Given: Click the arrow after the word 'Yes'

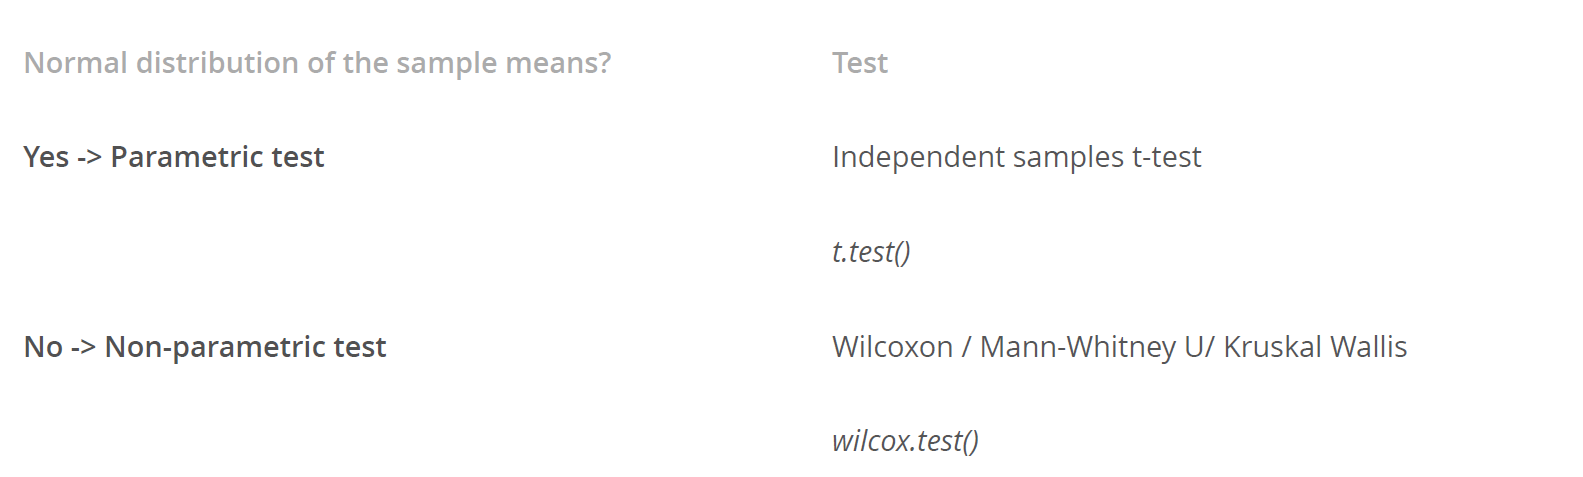Looking at the screenshot, I should point(90,158).
